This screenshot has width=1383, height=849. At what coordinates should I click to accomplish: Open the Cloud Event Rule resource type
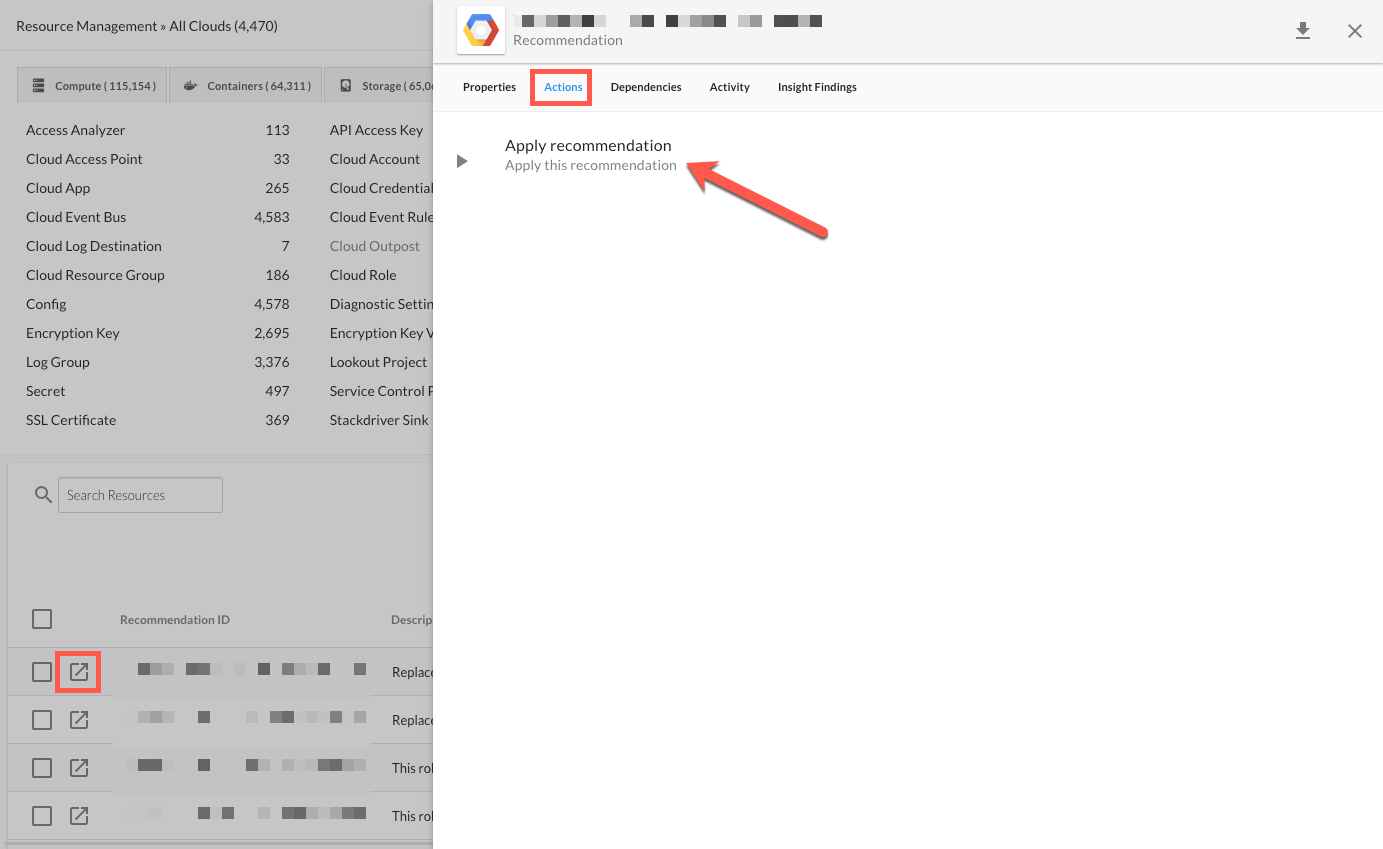point(381,217)
